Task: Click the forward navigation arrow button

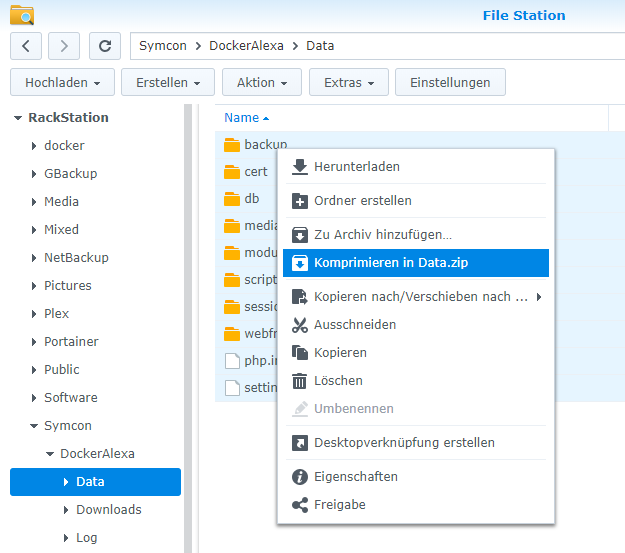Action: pos(64,46)
